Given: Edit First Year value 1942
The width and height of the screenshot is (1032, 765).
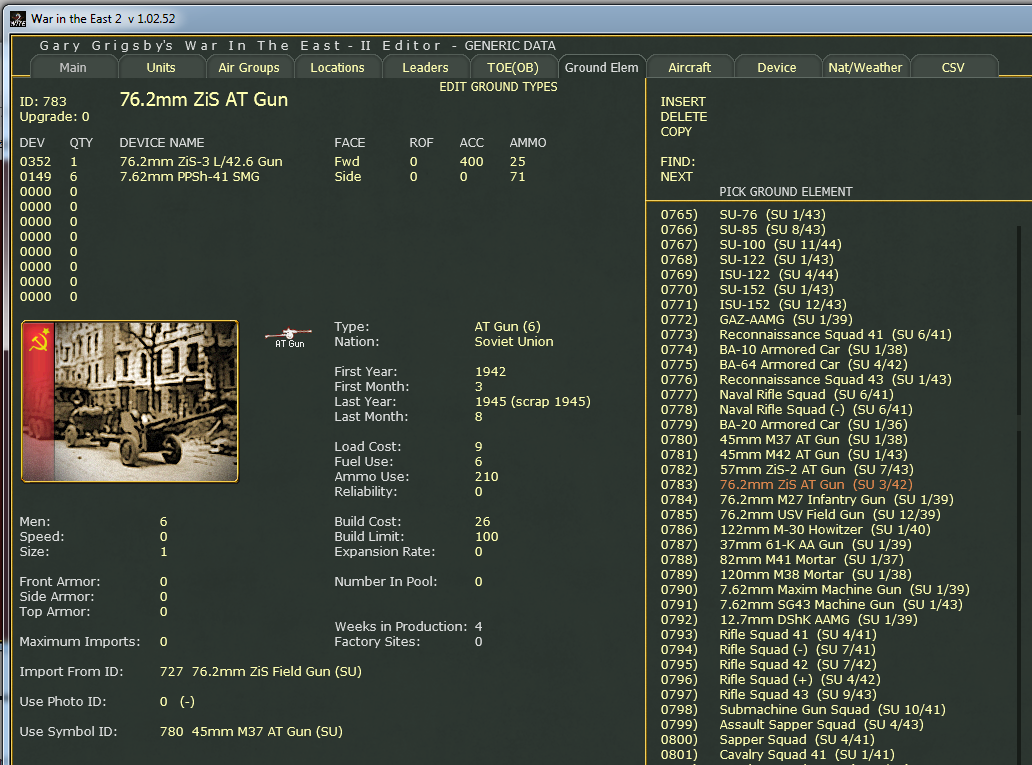Looking at the screenshot, I should tap(490, 372).
